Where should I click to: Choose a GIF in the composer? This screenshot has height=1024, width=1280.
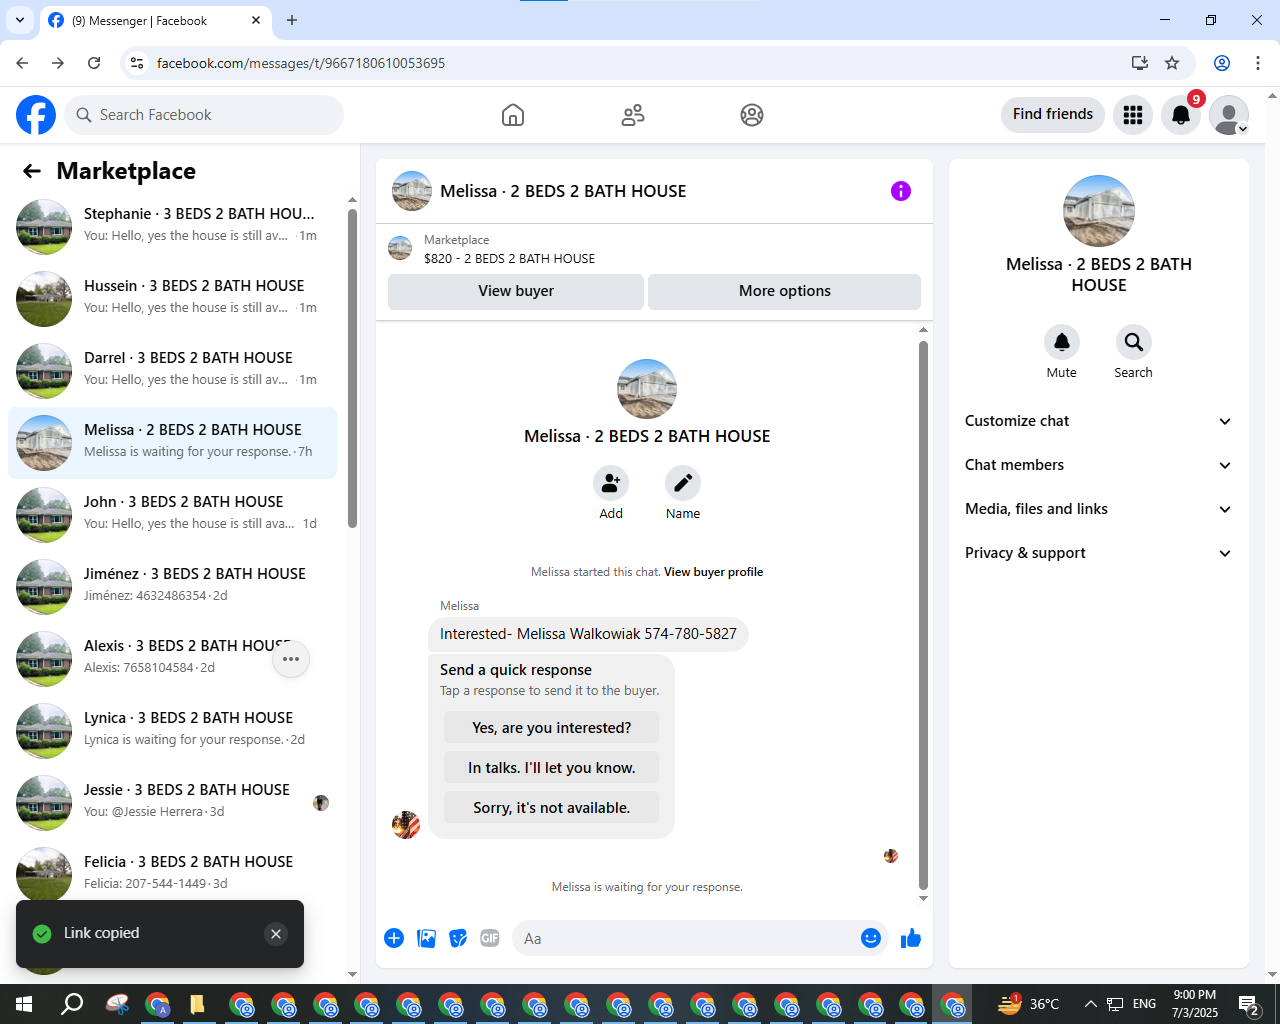pyautogui.click(x=490, y=938)
